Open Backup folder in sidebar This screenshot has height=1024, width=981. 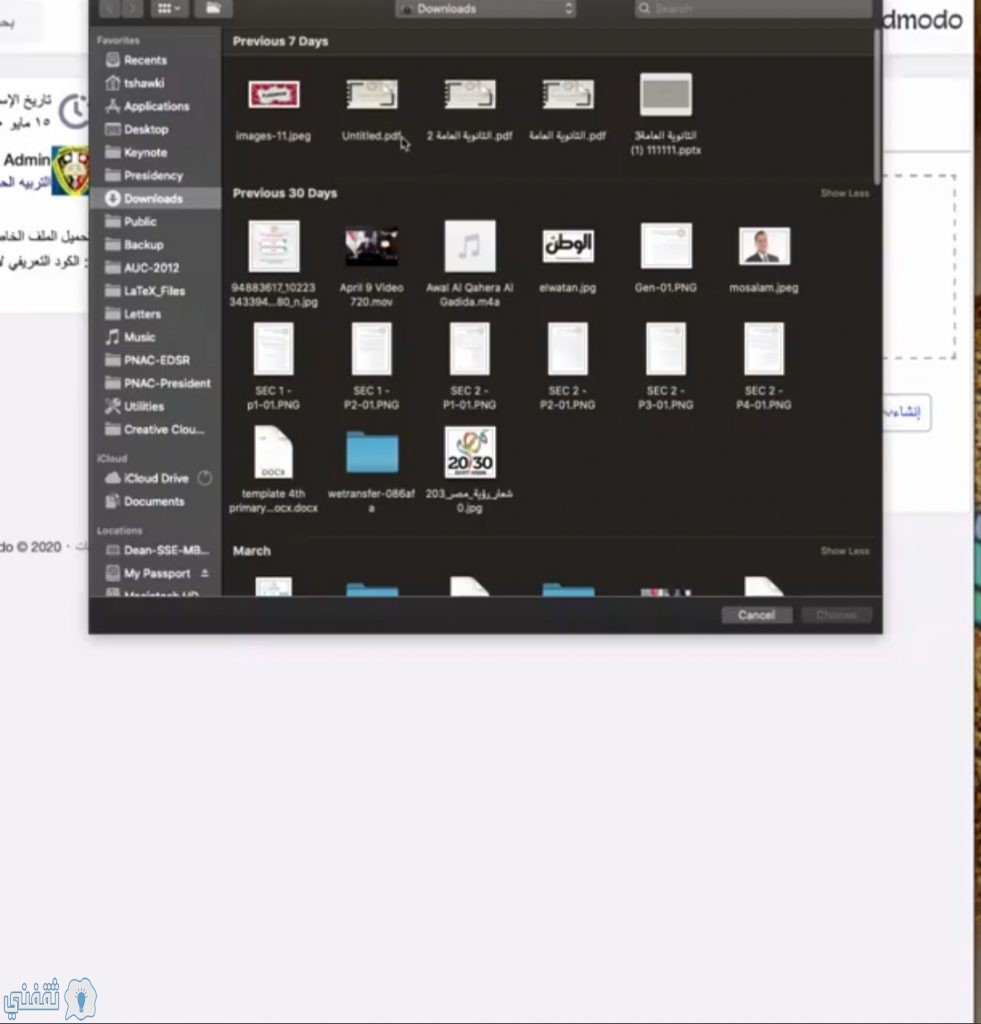143,244
